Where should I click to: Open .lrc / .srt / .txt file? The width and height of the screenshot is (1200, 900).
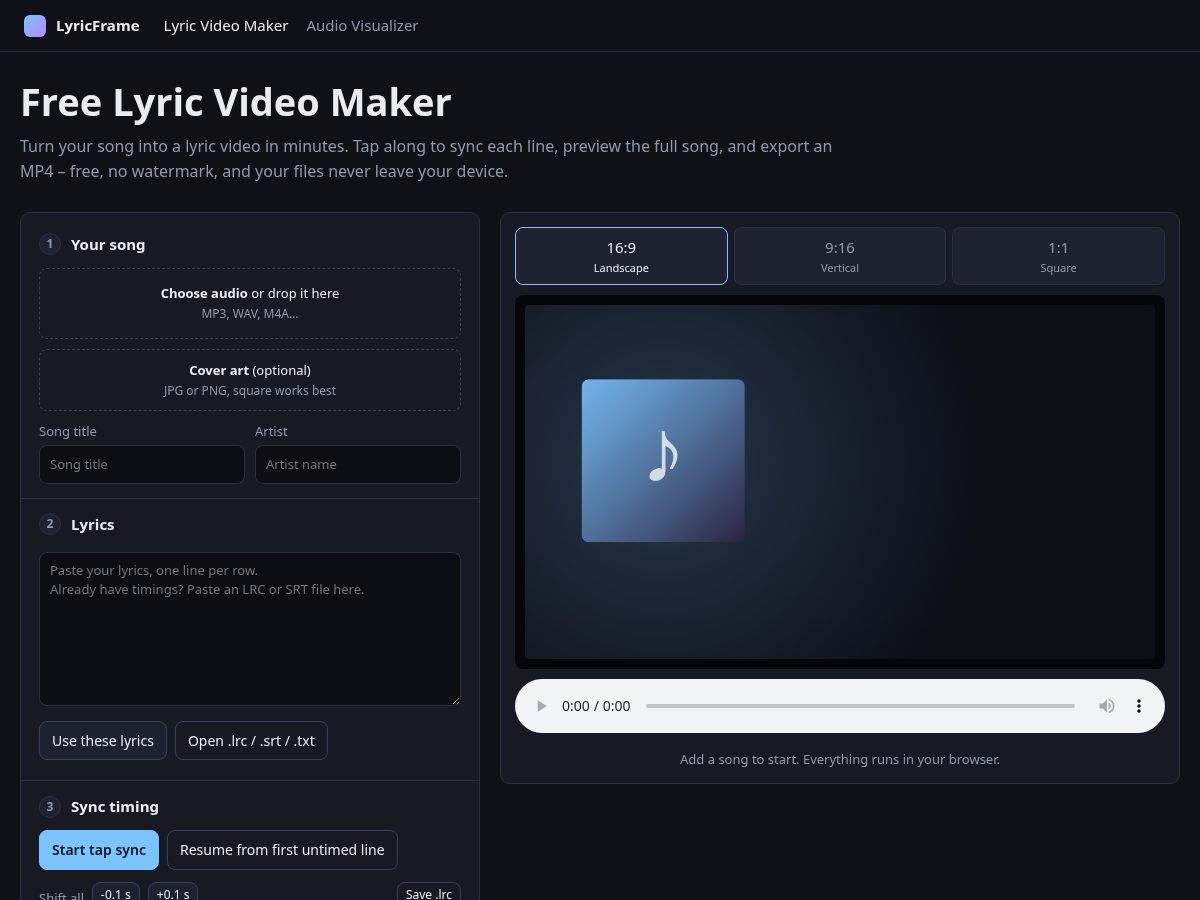(251, 741)
